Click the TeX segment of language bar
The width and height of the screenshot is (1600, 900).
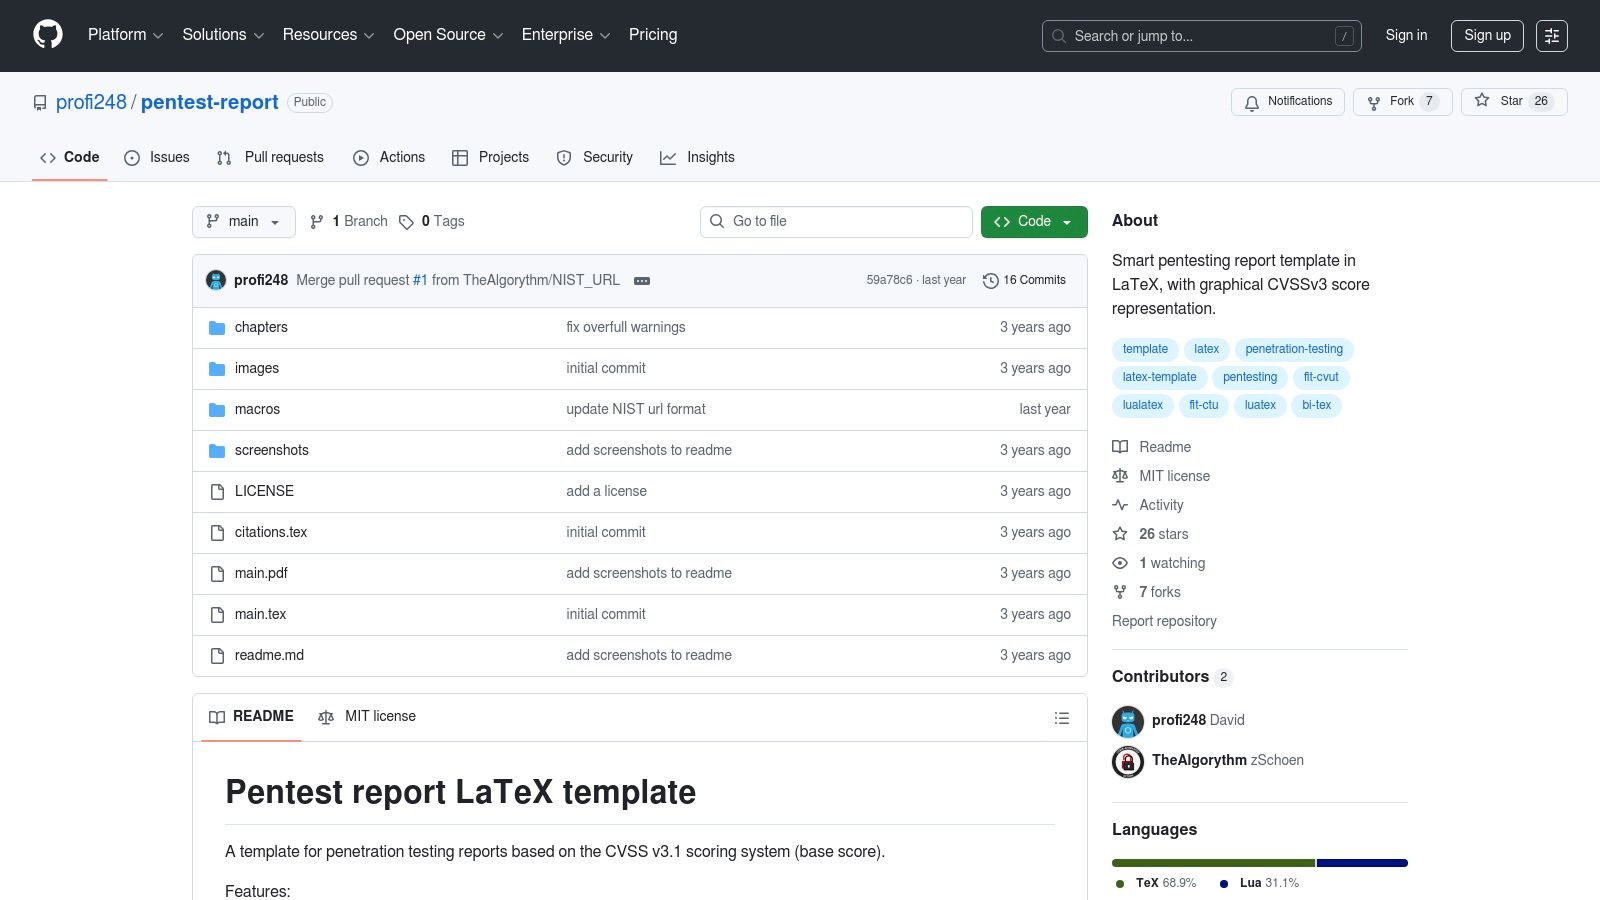[x=1213, y=863]
